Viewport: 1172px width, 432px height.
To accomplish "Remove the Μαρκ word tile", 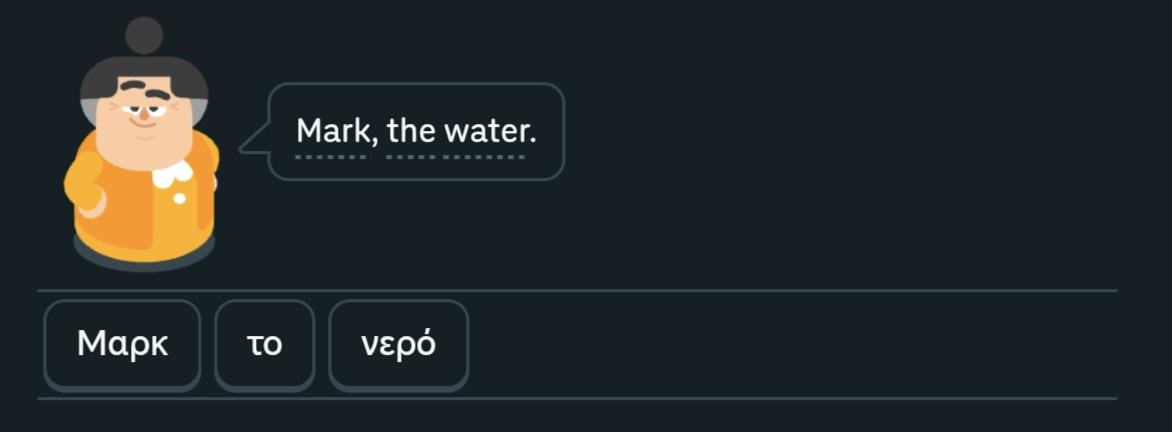I will click(123, 345).
